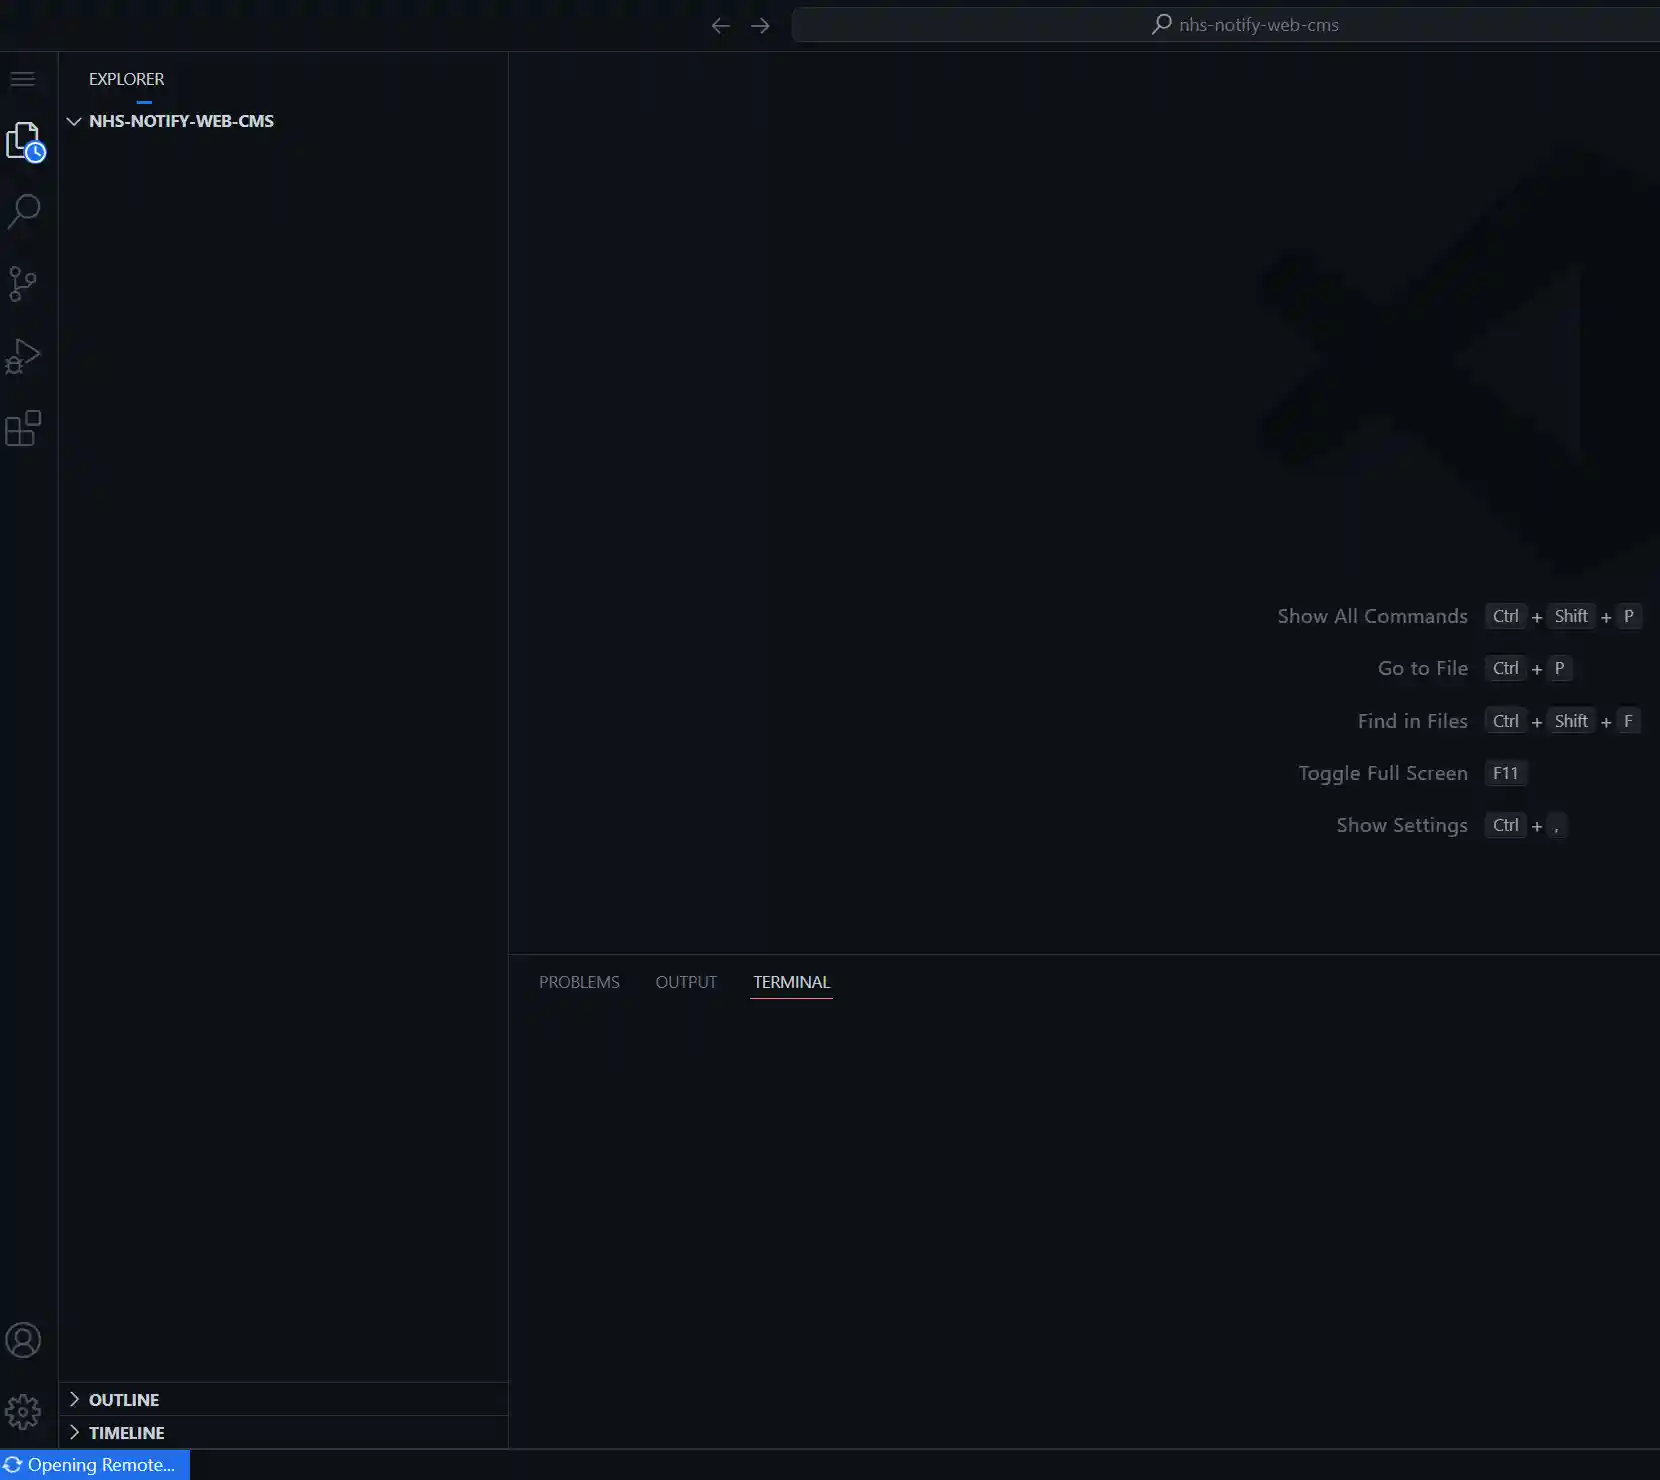Open the Explorer view icon

pyautogui.click(x=25, y=141)
